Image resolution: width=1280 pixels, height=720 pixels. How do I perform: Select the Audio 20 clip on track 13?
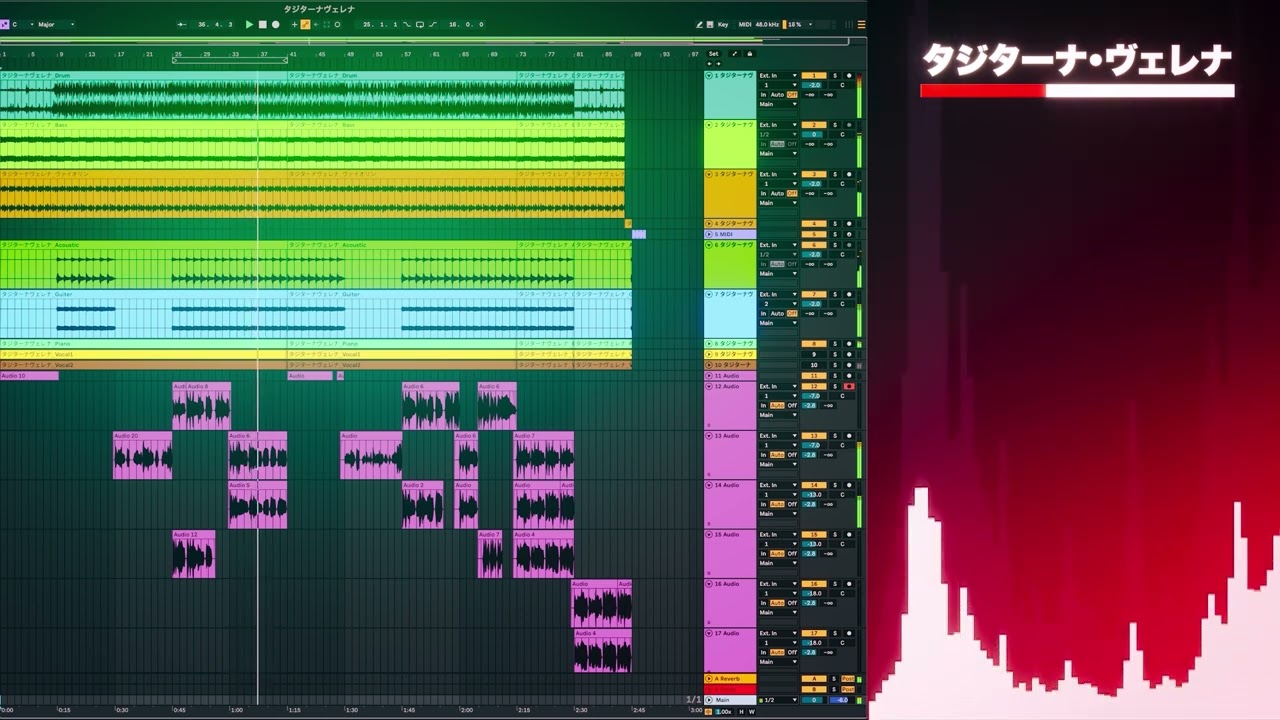click(142, 455)
